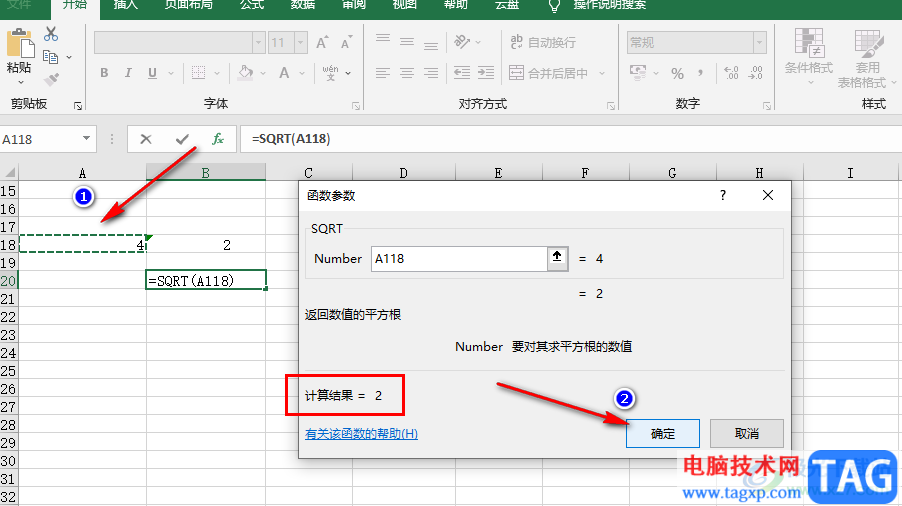This screenshot has width=902, height=506.
Task: Expand the Name Box dropdown arrow
Action: (86, 139)
